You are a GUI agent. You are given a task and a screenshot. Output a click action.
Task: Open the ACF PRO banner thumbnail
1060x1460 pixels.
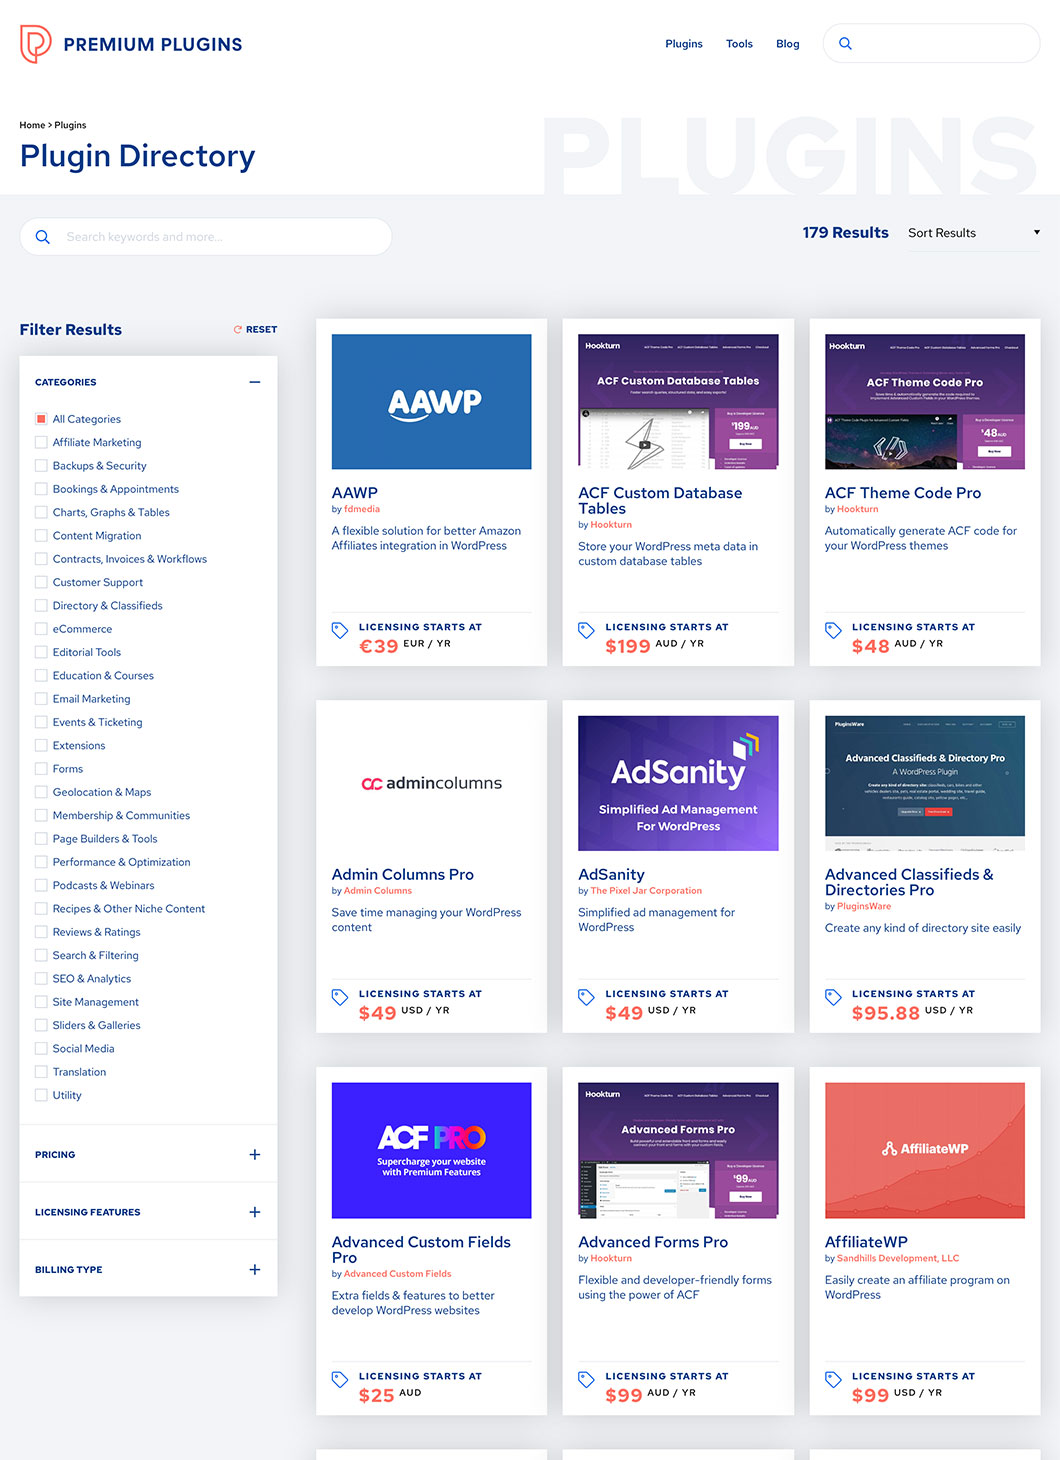click(x=431, y=1150)
